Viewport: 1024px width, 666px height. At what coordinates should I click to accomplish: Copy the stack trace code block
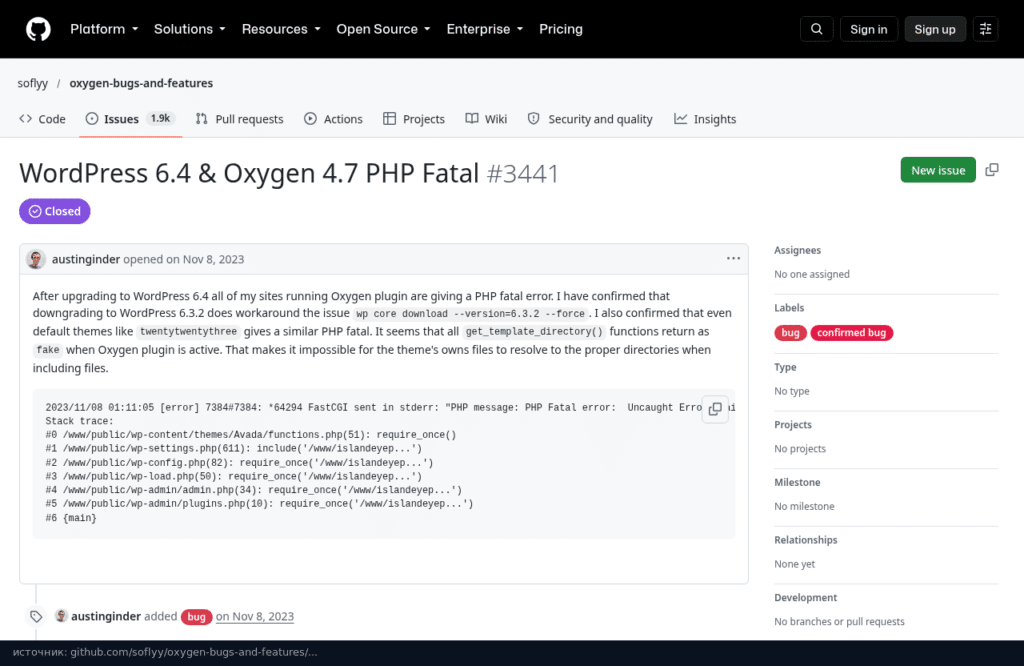coord(715,409)
